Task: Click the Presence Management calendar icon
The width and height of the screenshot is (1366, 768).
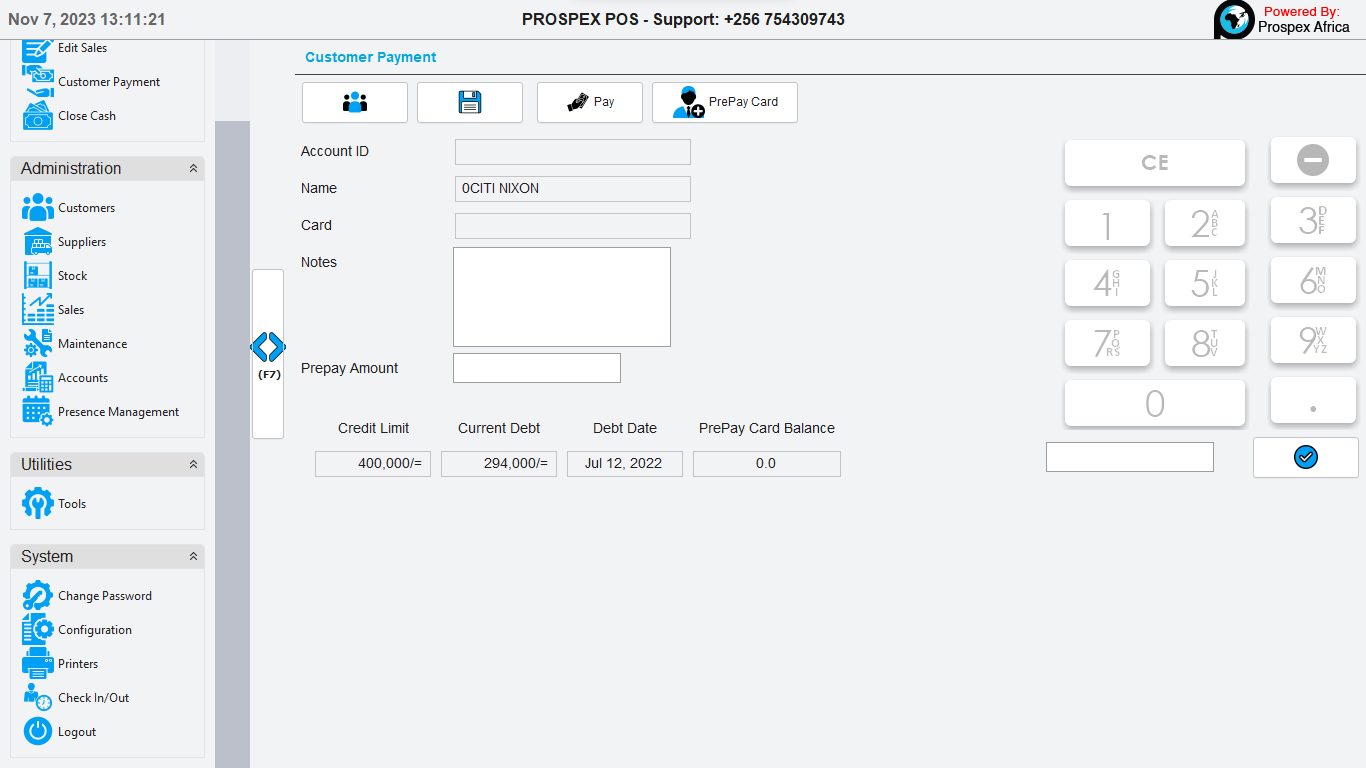Action: click(x=38, y=412)
